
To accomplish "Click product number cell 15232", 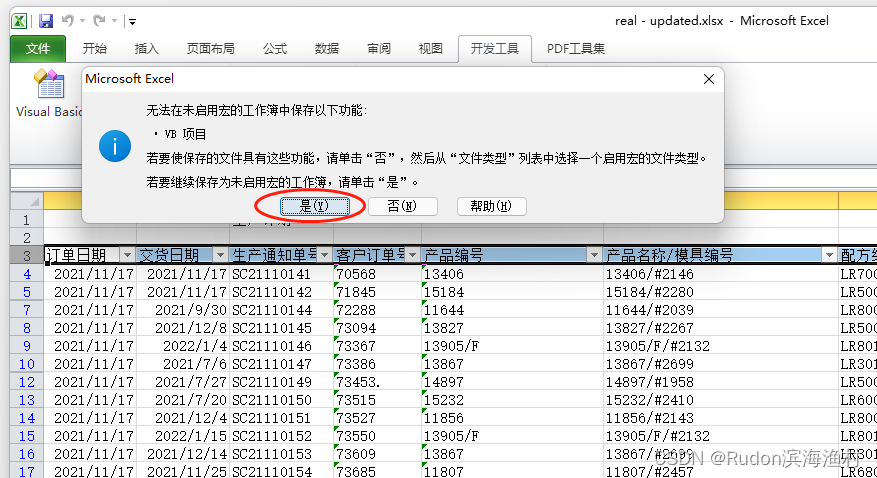I will tap(512, 400).
